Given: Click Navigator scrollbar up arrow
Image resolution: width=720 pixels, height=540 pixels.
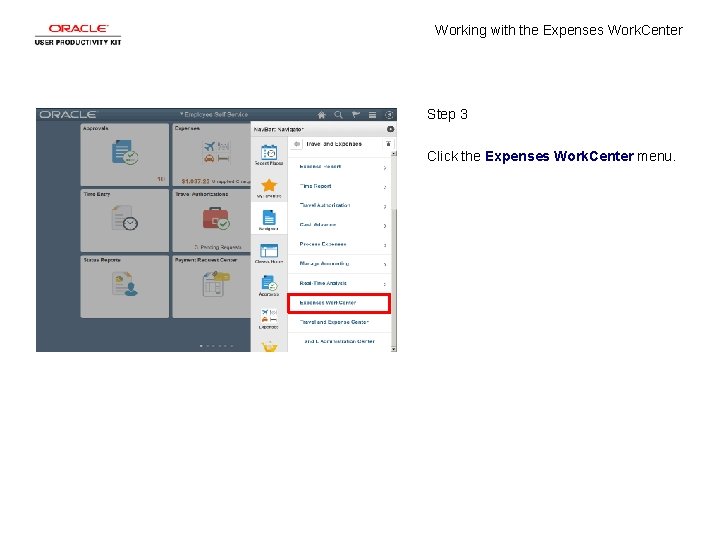Looking at the screenshot, I should point(394,154).
